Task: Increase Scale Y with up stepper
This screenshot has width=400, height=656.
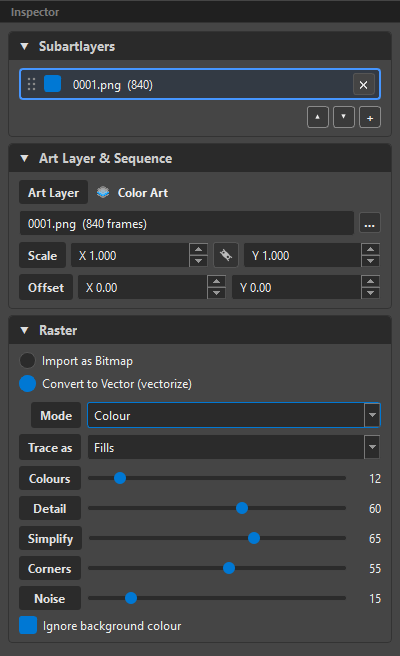Action: (x=370, y=249)
